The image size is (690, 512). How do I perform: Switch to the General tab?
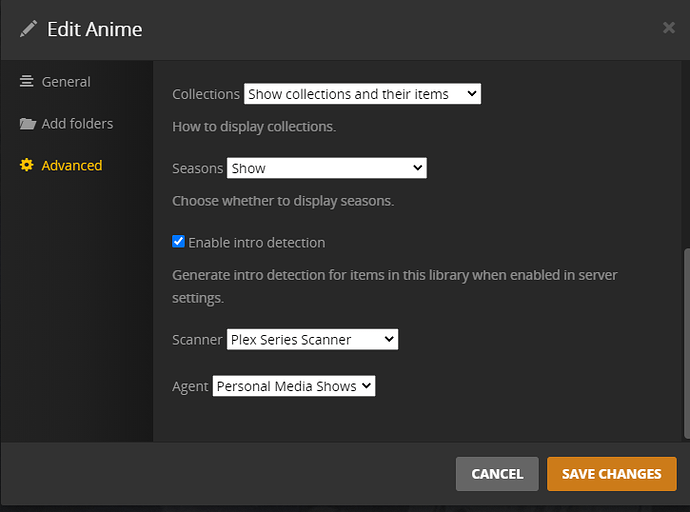point(66,82)
